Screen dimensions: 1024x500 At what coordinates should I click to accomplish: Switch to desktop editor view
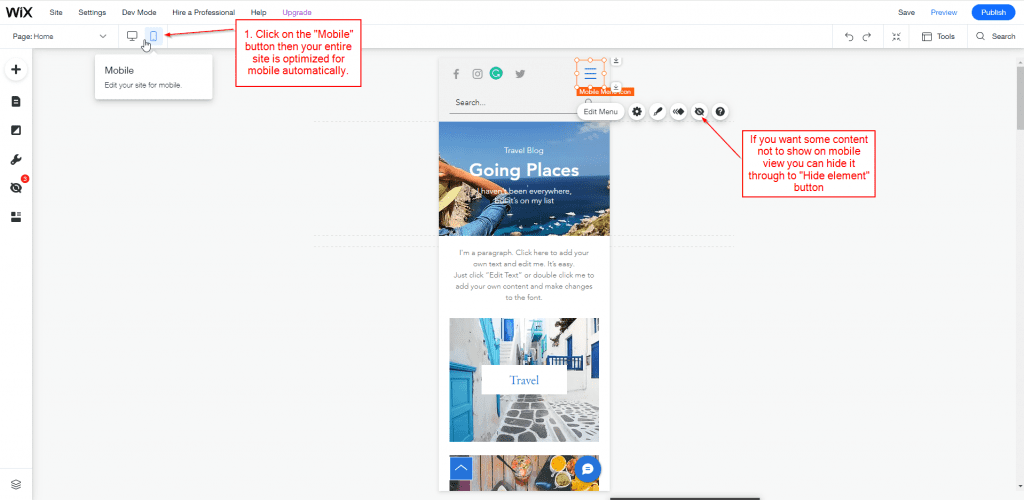(x=132, y=36)
